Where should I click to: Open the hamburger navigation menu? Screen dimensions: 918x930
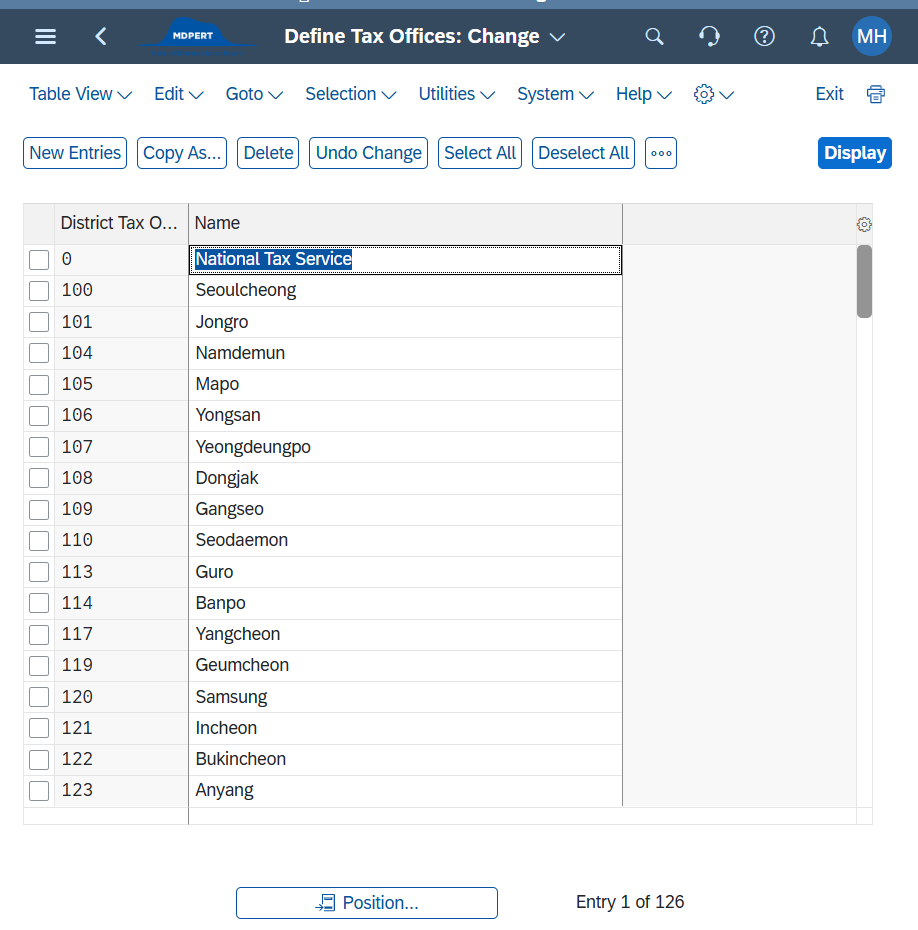point(45,37)
